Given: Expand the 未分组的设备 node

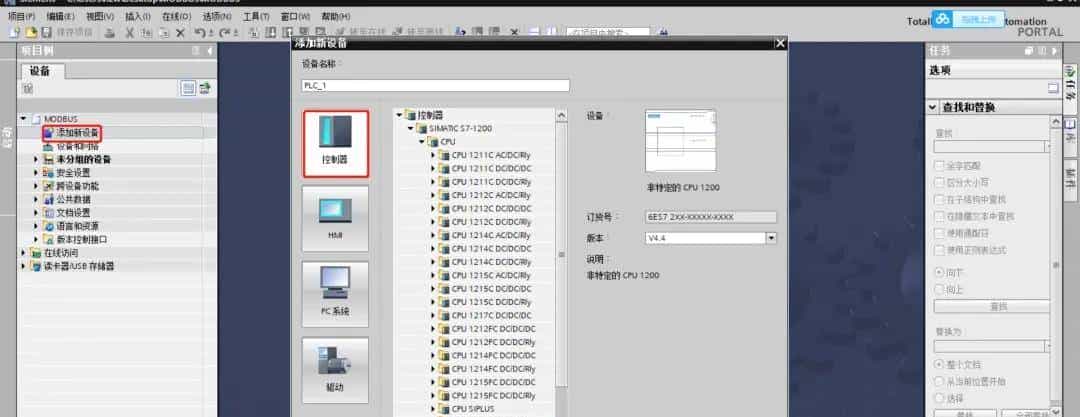Looking at the screenshot, I should 36,159.
